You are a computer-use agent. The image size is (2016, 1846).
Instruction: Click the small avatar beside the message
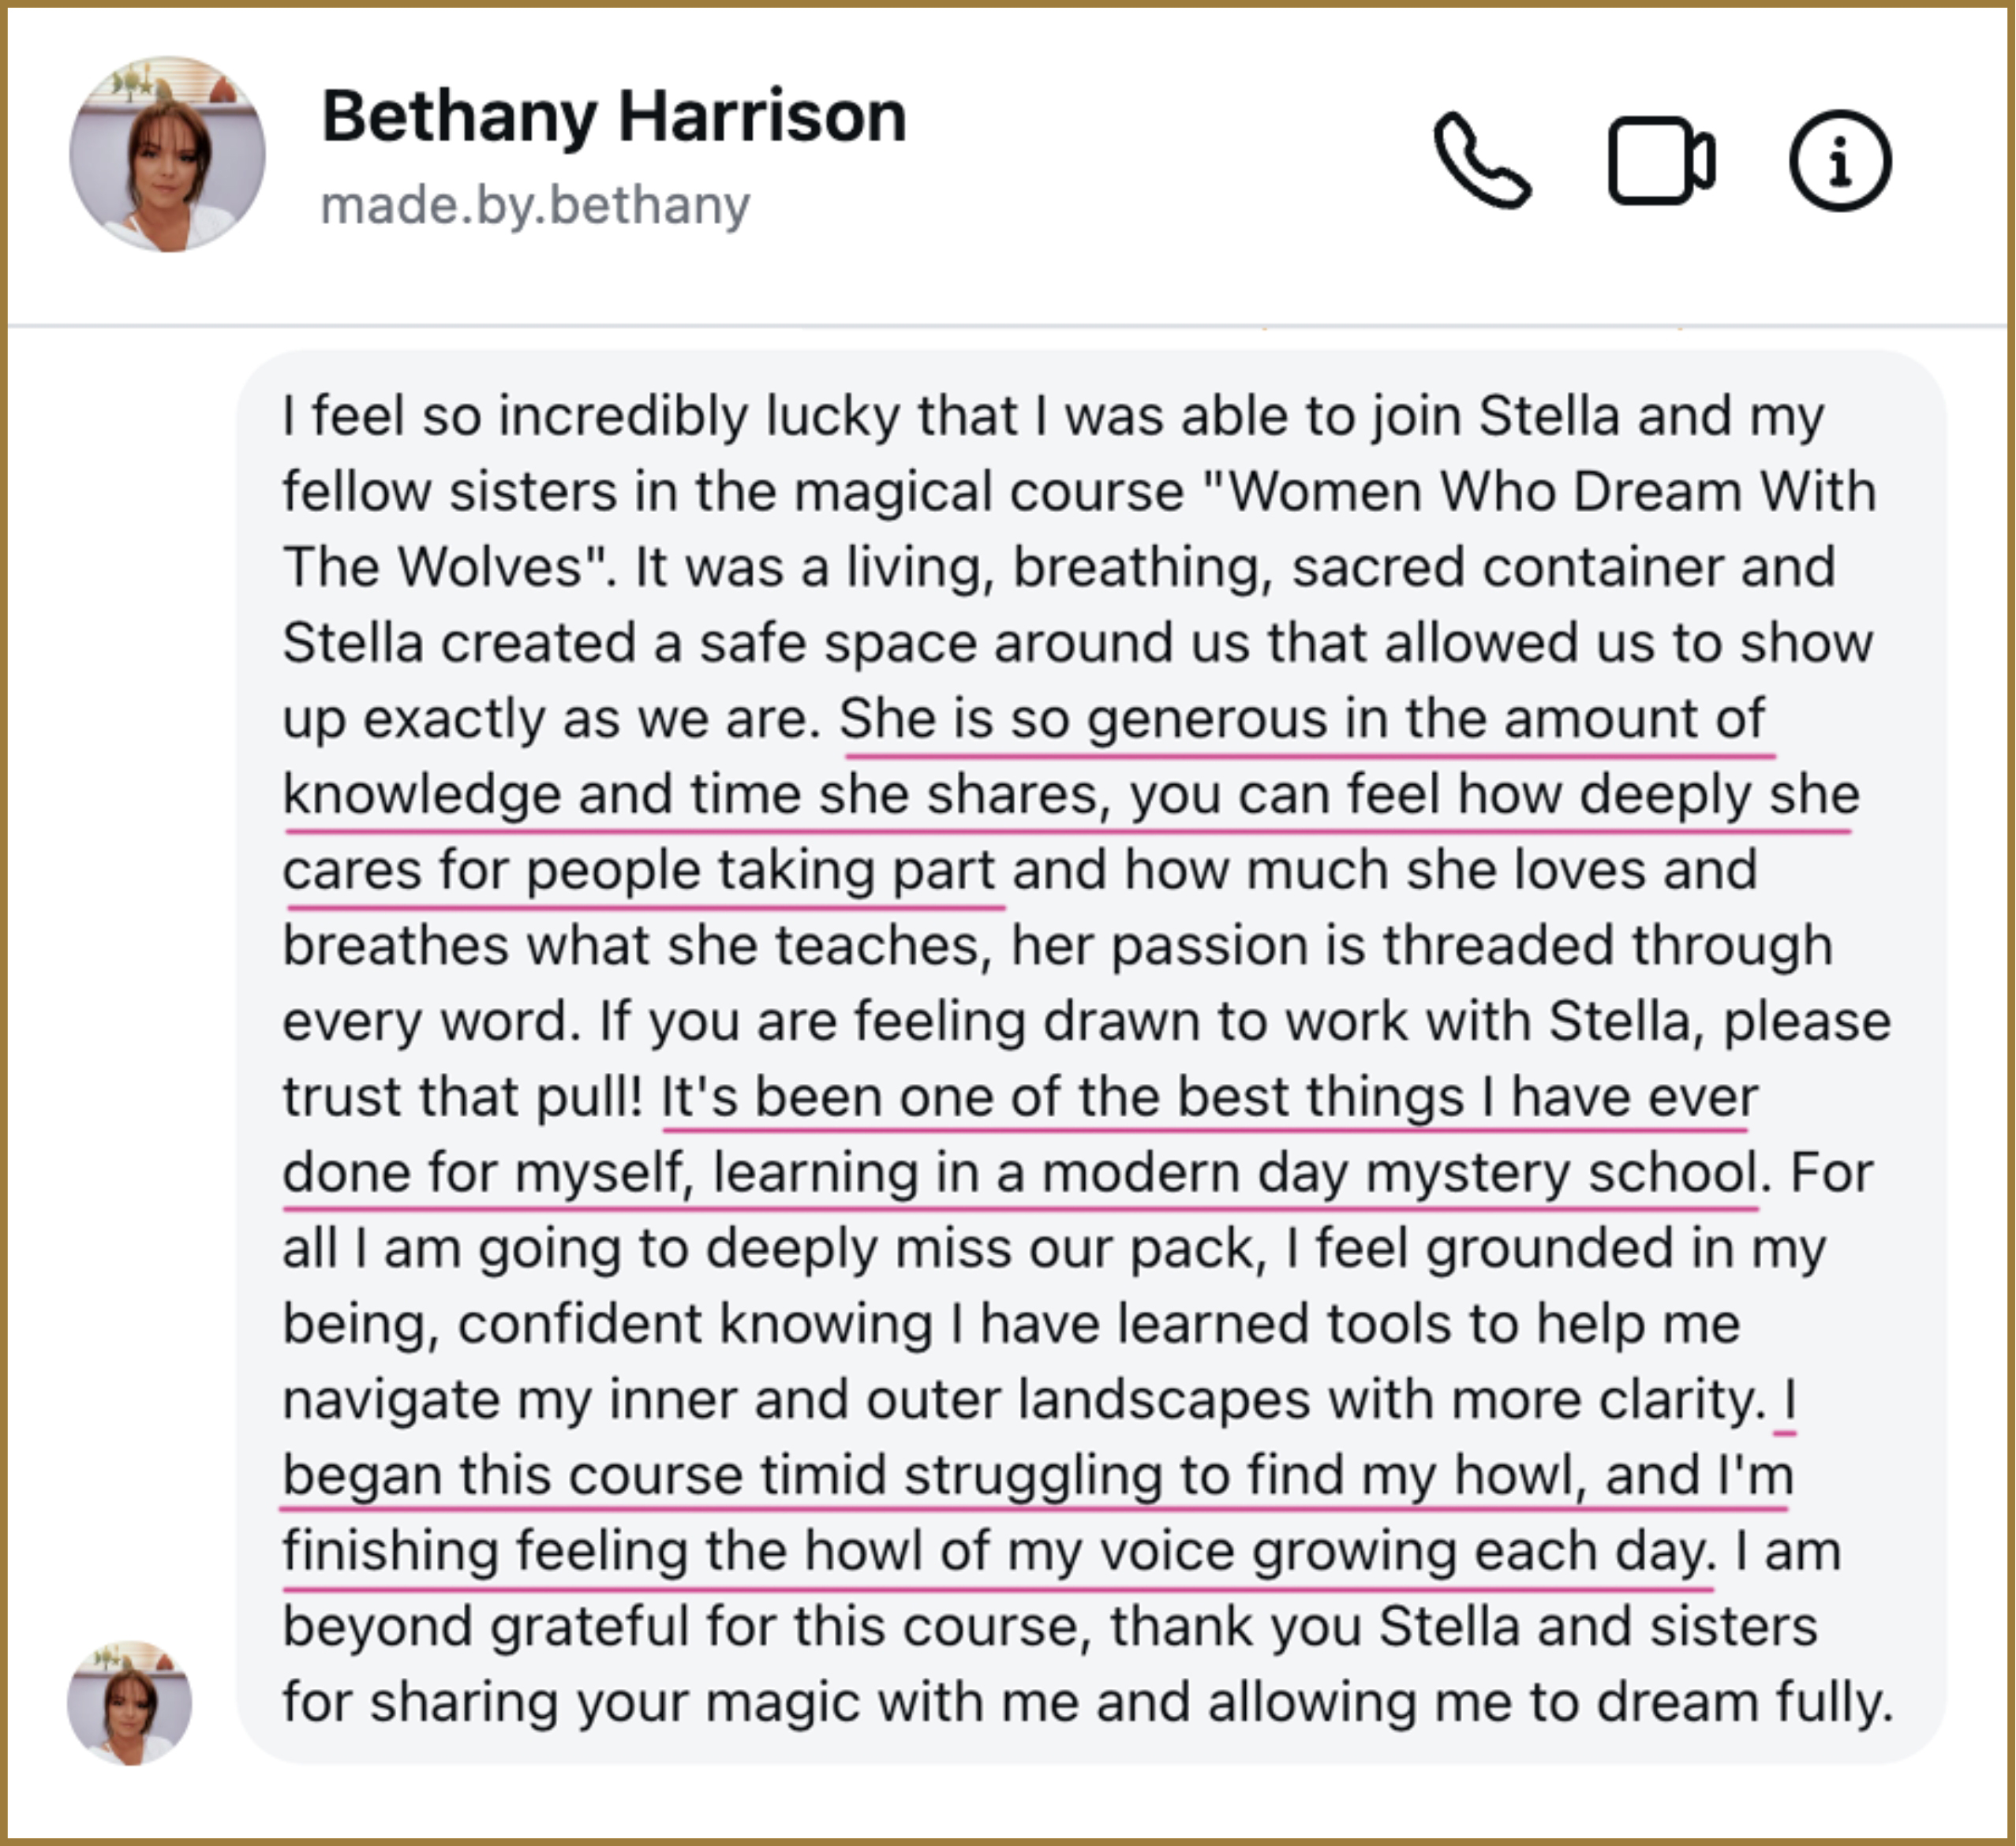[x=129, y=1702]
